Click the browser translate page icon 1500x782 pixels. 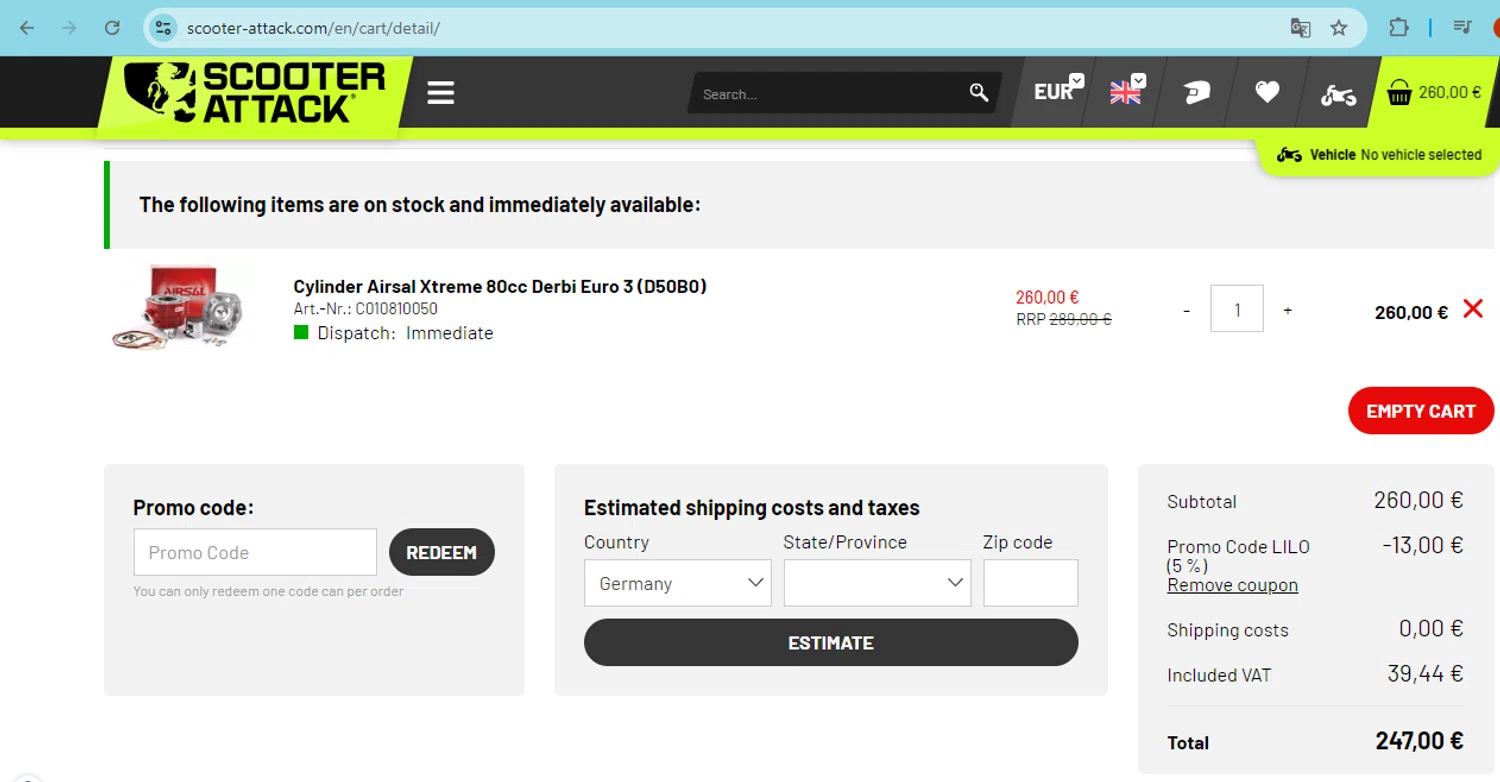pos(1300,28)
